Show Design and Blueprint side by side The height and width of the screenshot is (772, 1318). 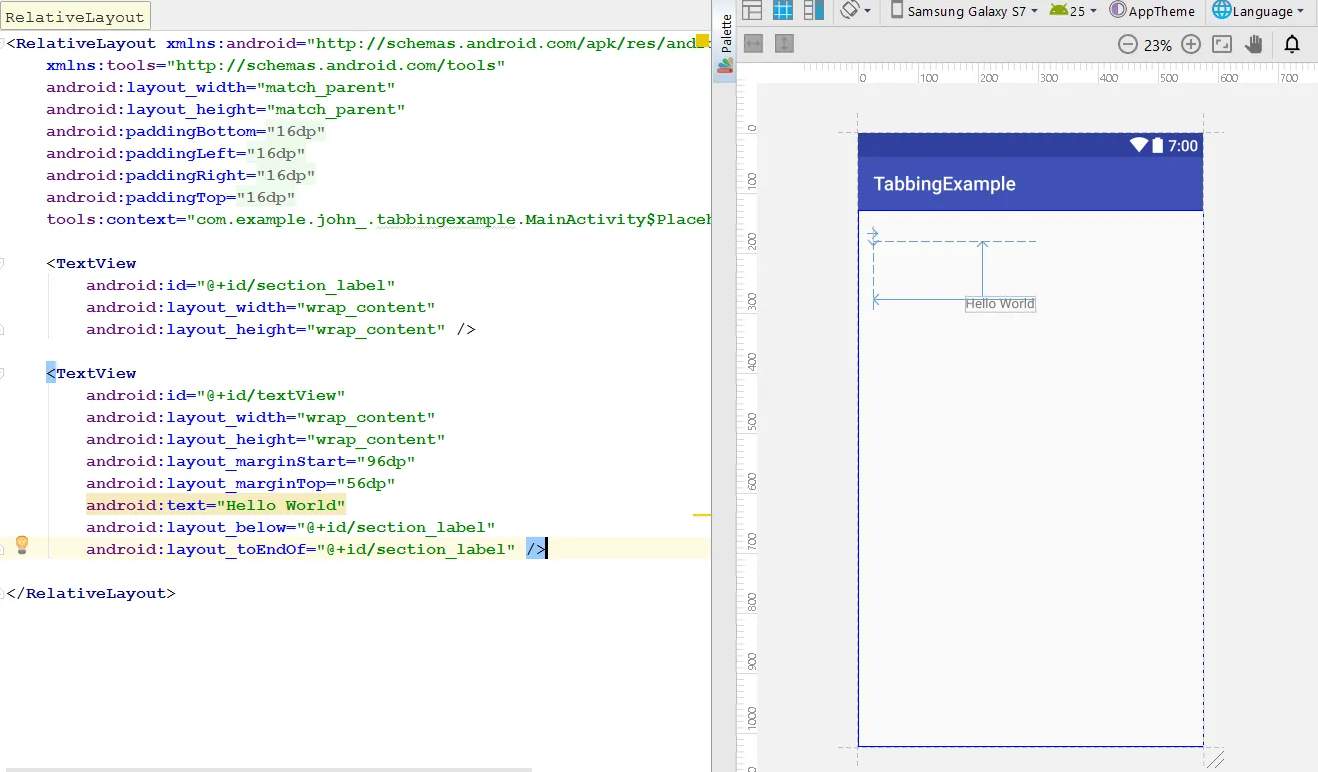coord(814,11)
